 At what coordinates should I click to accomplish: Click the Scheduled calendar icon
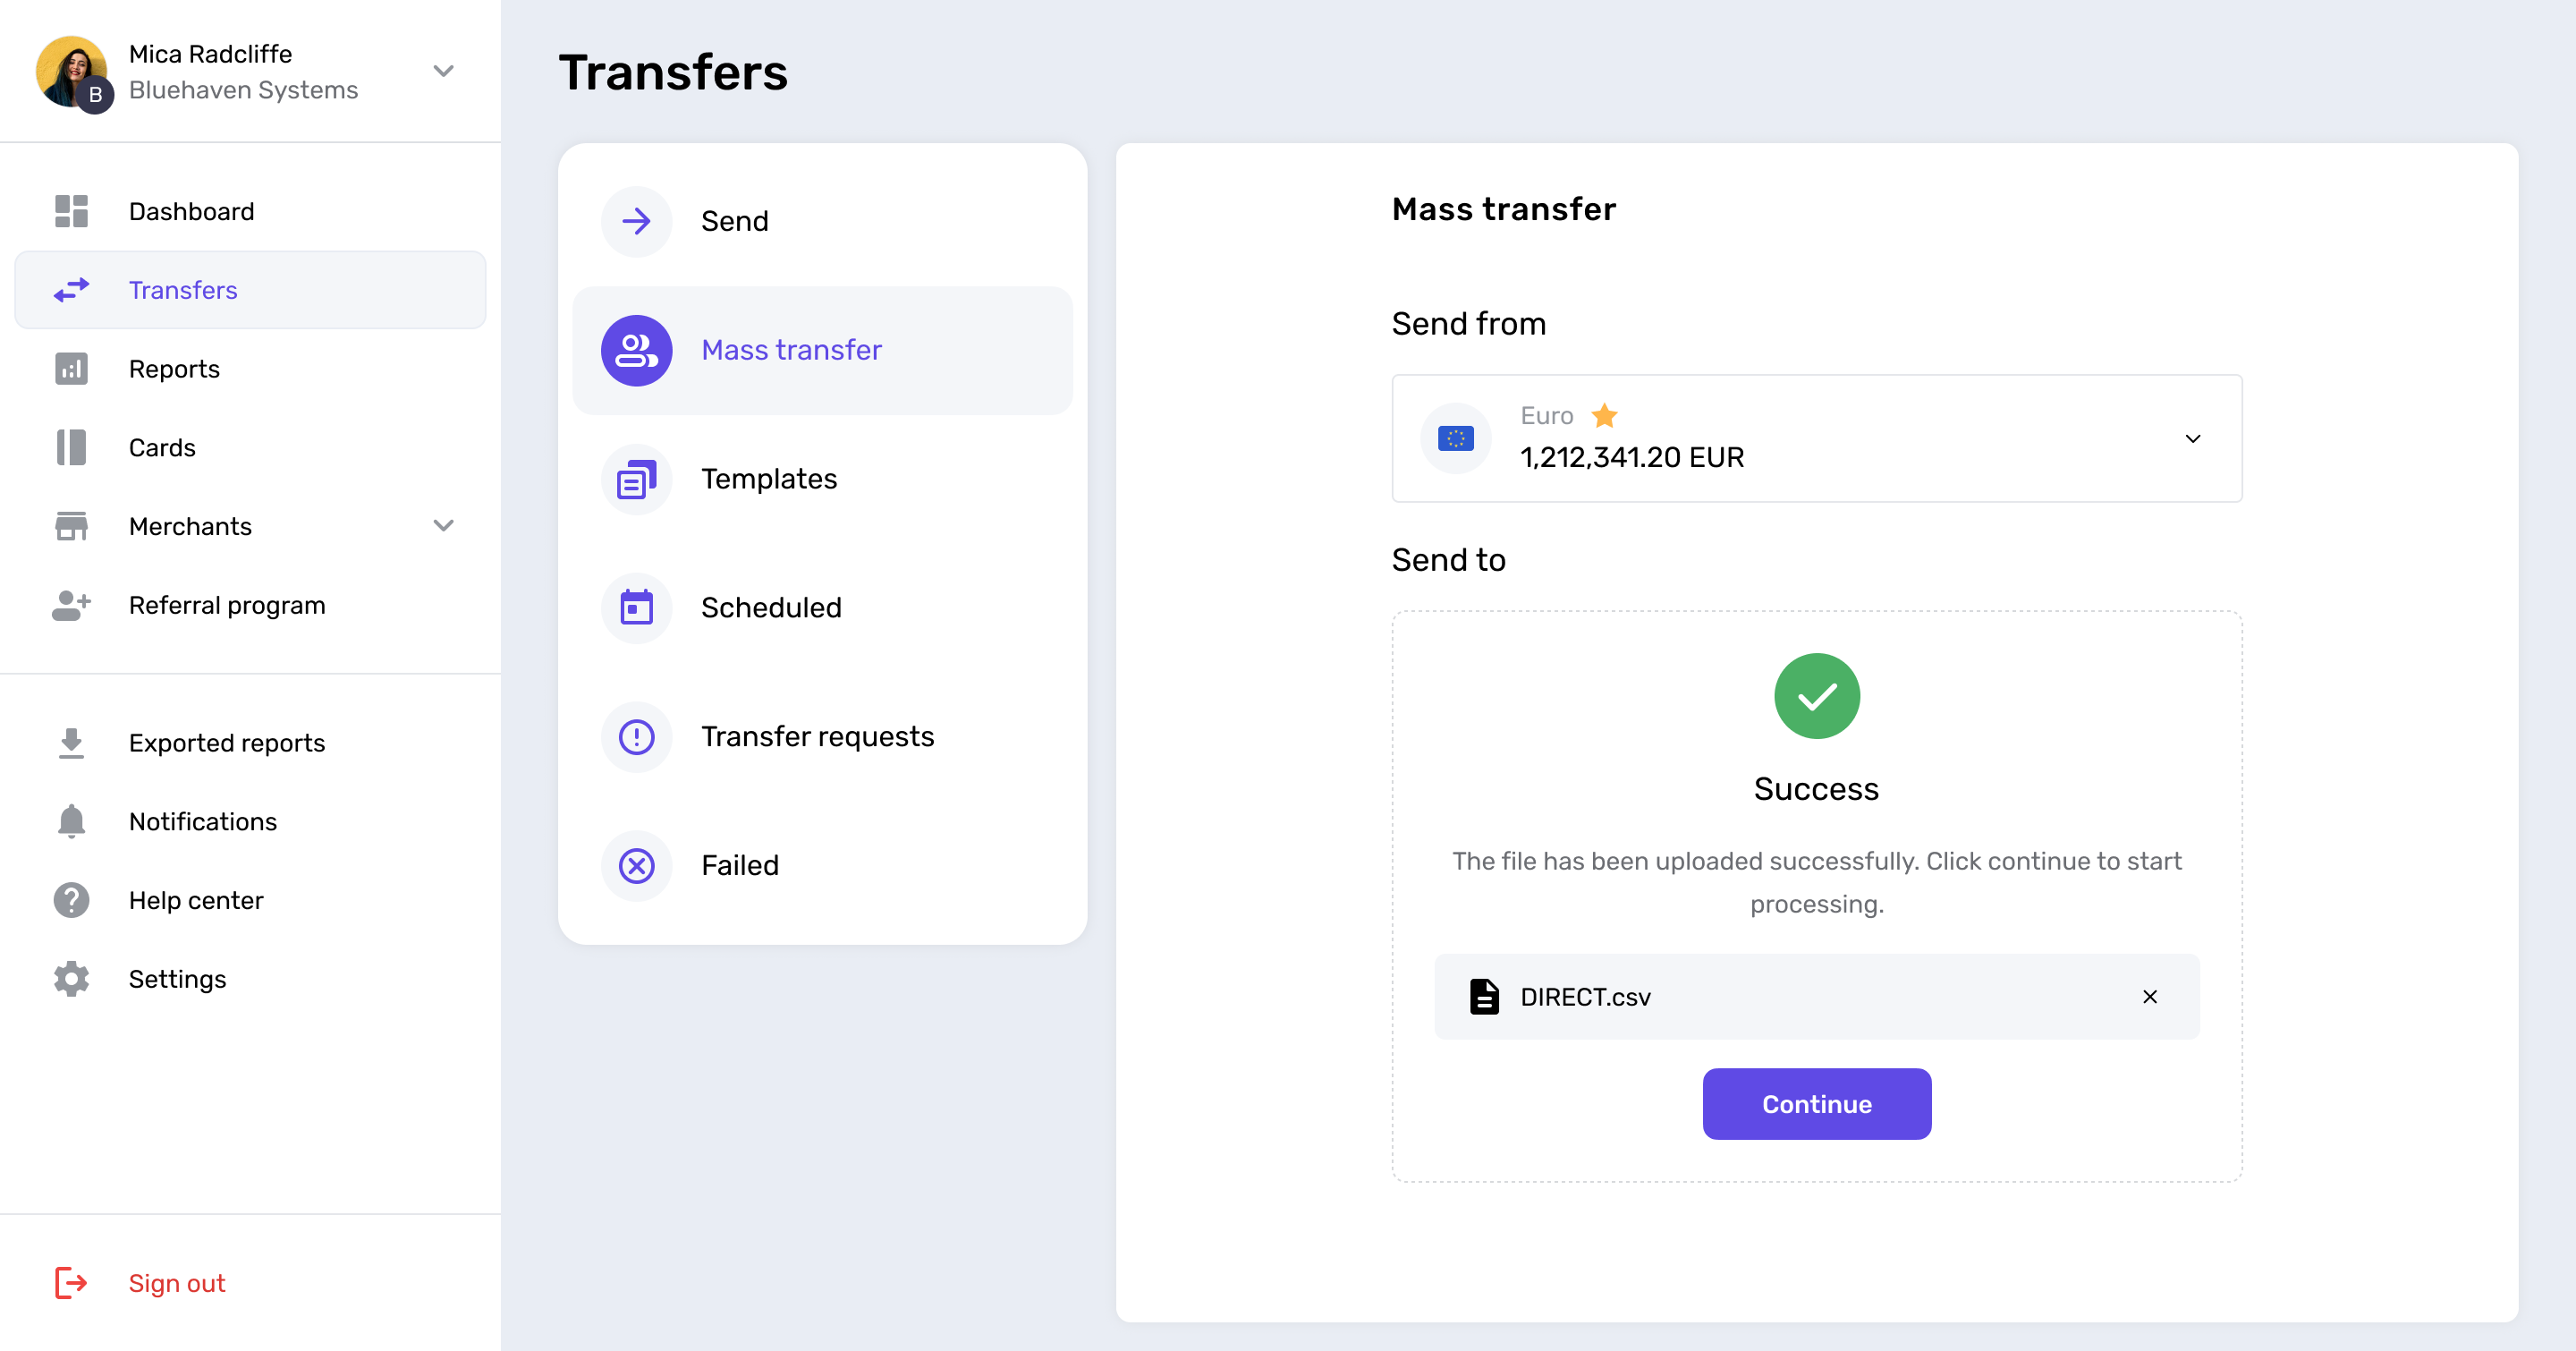(x=636, y=608)
